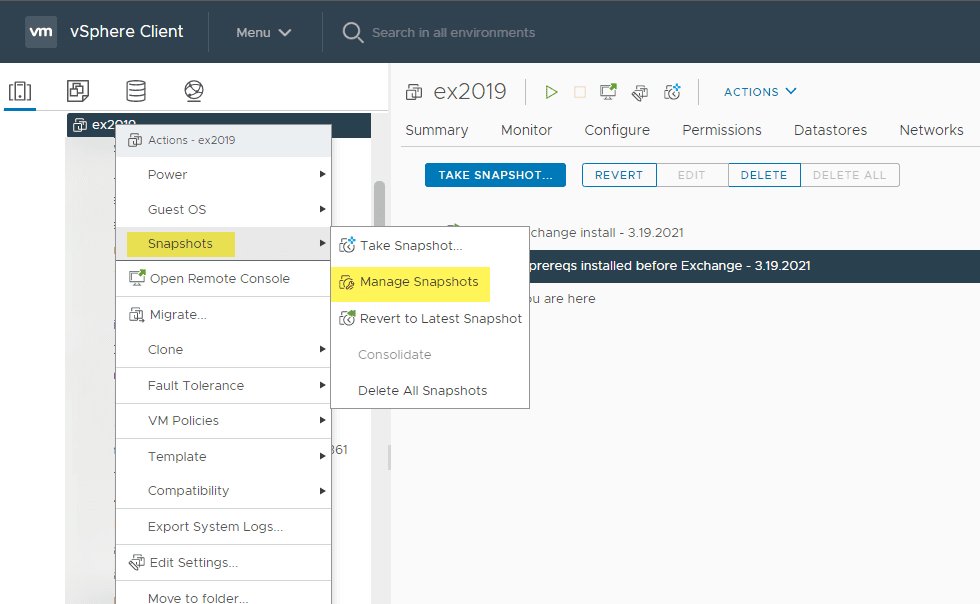This screenshot has height=604, width=980.
Task: Open the Storage view icon
Action: (136, 91)
